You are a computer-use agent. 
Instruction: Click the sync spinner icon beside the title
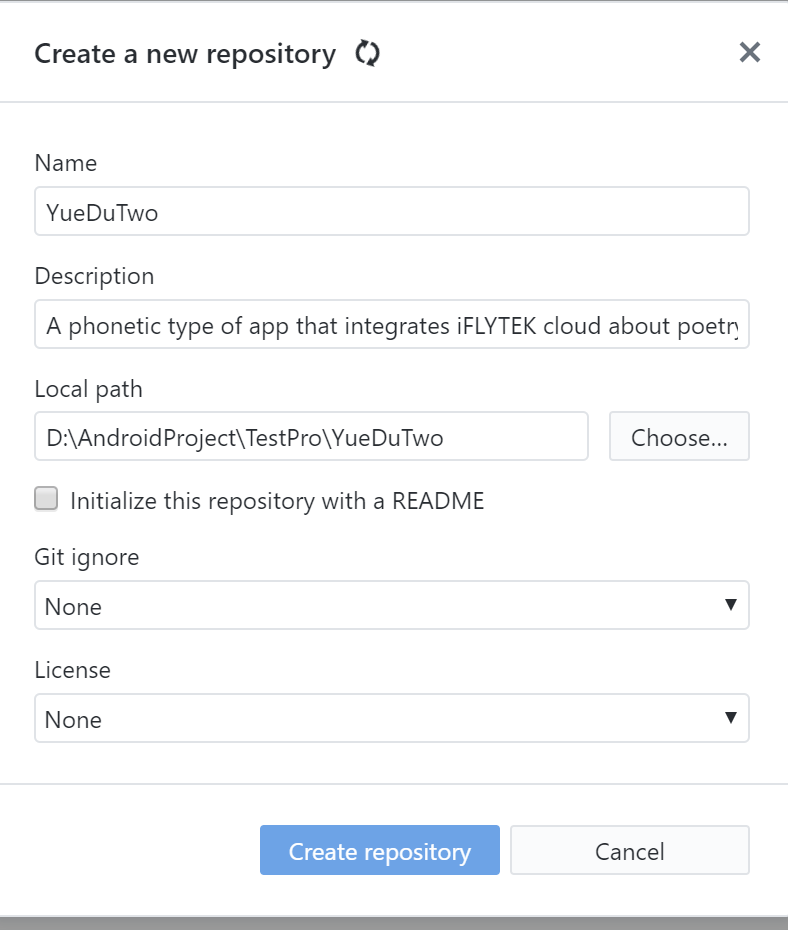click(367, 53)
